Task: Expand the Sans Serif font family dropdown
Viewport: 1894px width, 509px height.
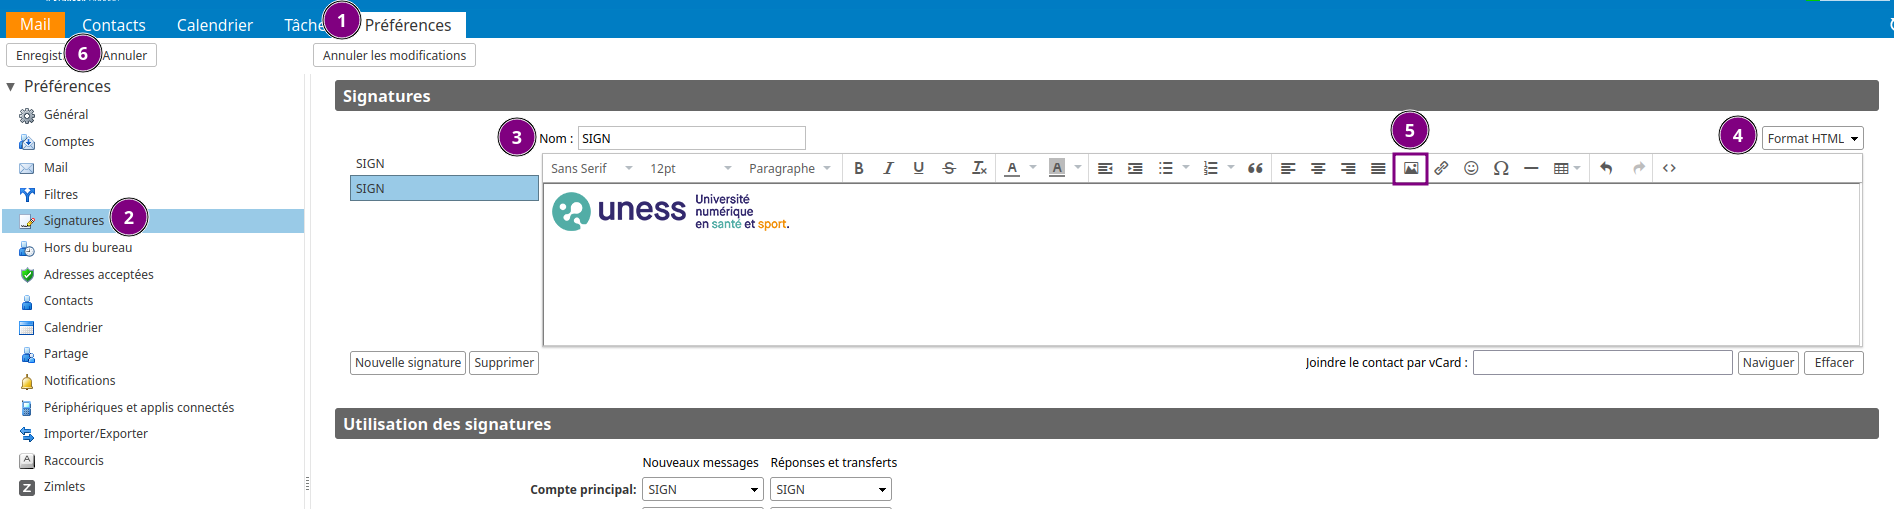Action: point(591,168)
